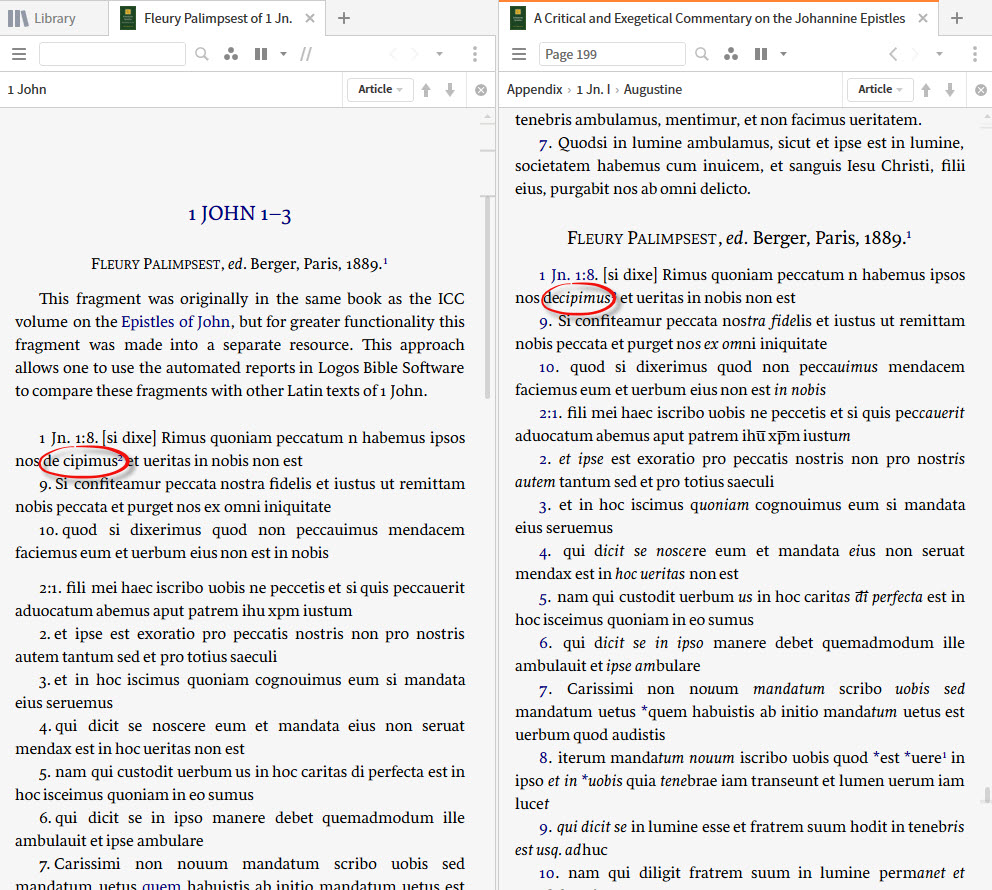Add a new tab in left pane

click(x=344, y=18)
